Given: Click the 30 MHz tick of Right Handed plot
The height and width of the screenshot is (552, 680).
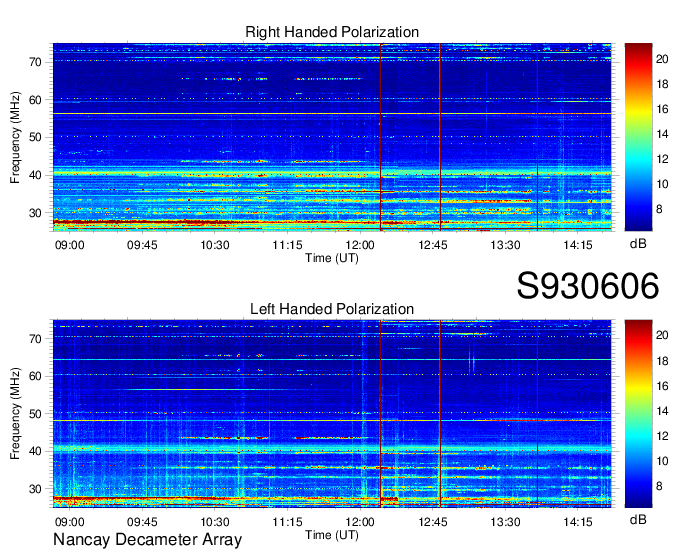Looking at the screenshot, I should click(x=35, y=213).
